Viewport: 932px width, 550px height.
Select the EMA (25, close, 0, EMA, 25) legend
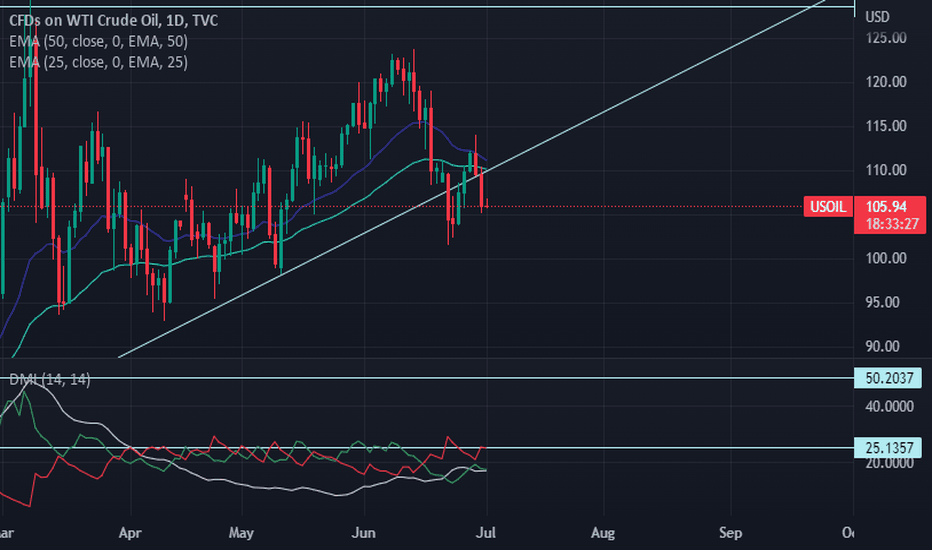click(99, 62)
